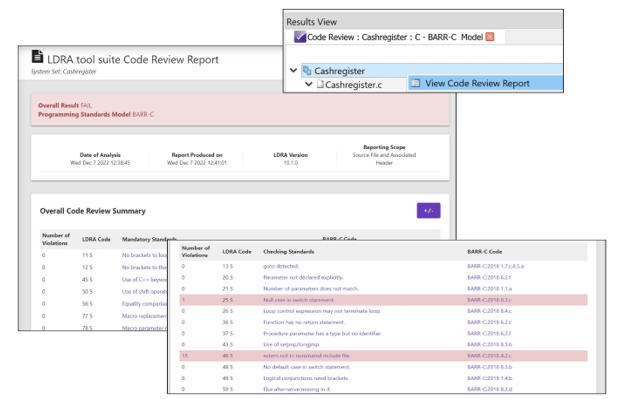Click the 46 S LDRA code cell
Viewport: 620px width, 399px height.
227,356
